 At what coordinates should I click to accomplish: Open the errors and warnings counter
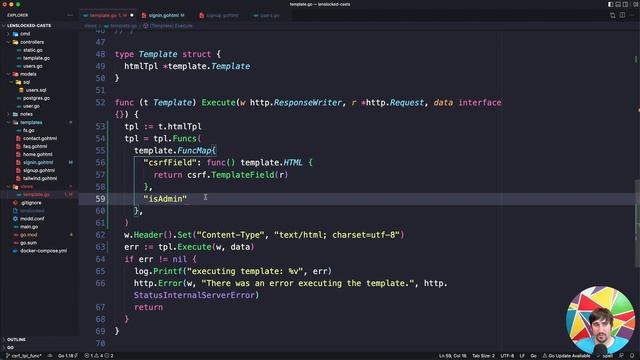[99, 356]
